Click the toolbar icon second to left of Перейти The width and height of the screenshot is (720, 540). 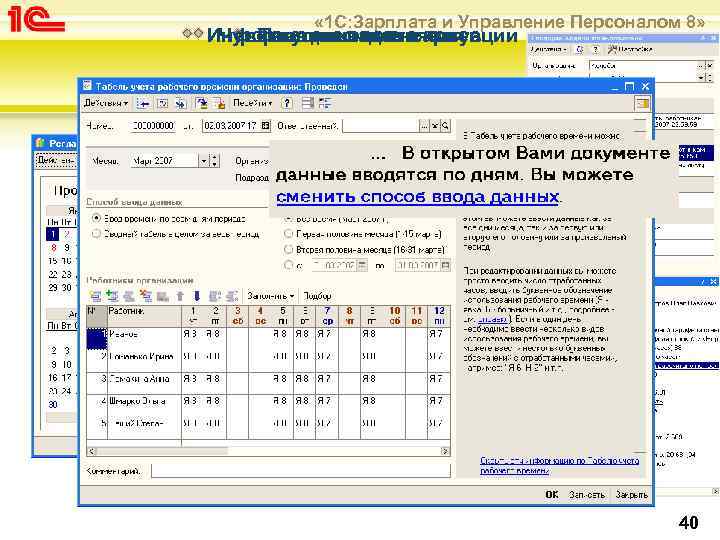pyautogui.click(x=202, y=104)
